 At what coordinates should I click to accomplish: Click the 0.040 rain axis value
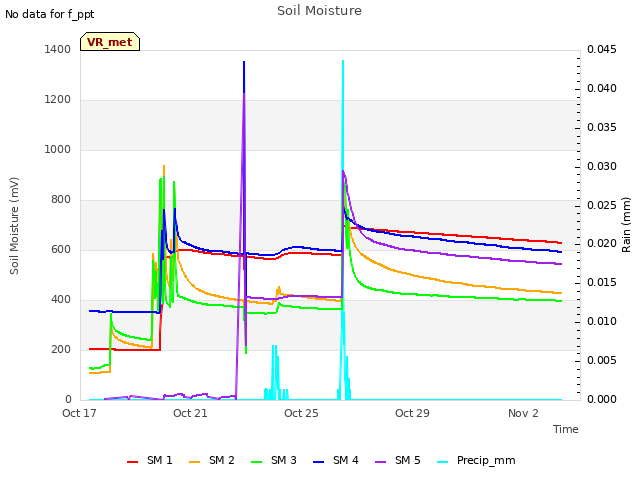602,88
